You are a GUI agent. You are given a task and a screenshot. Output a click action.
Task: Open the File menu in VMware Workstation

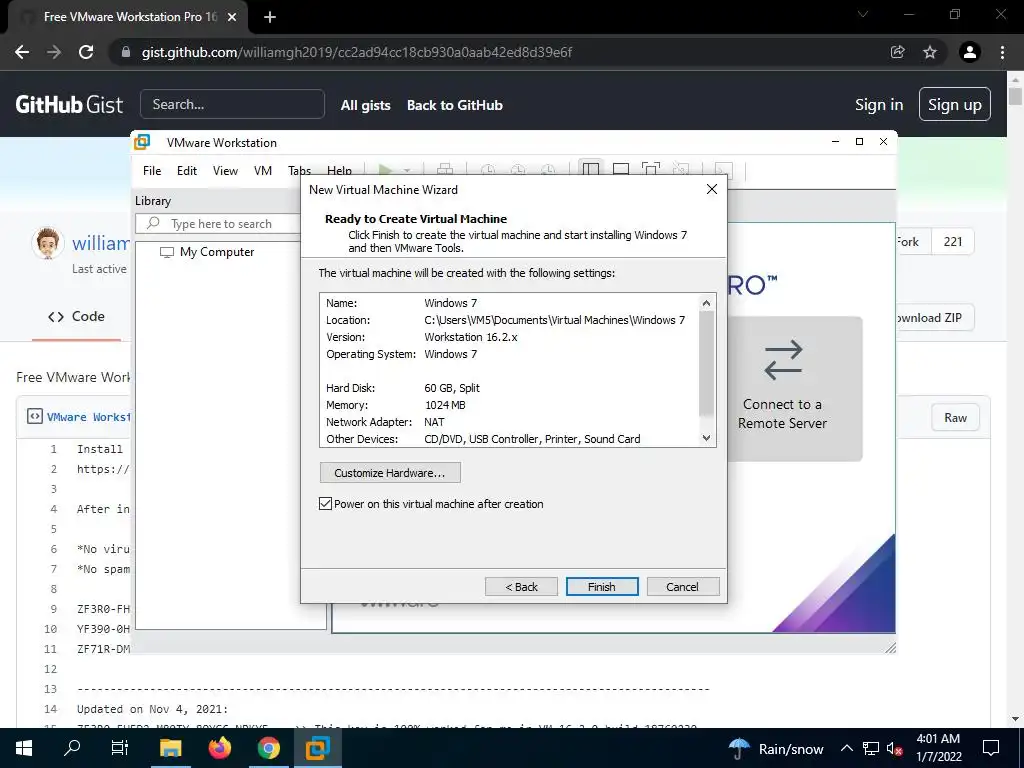[x=152, y=170]
